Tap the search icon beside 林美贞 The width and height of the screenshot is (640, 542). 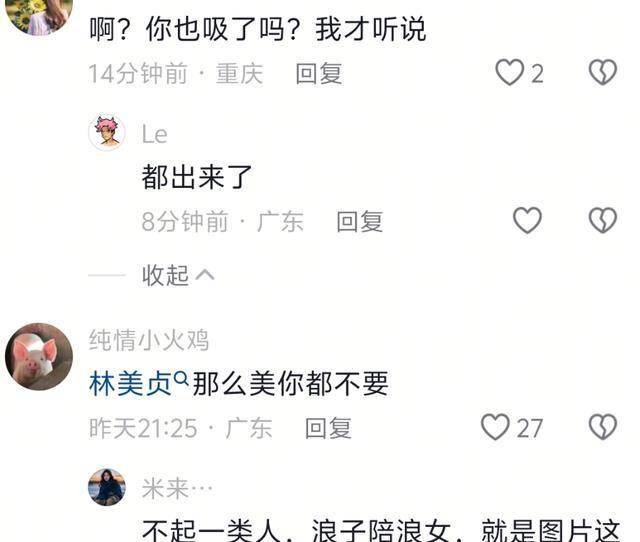coord(181,379)
